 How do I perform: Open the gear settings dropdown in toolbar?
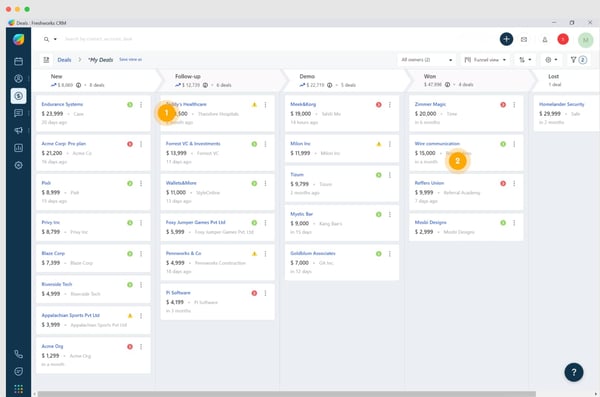pos(551,60)
